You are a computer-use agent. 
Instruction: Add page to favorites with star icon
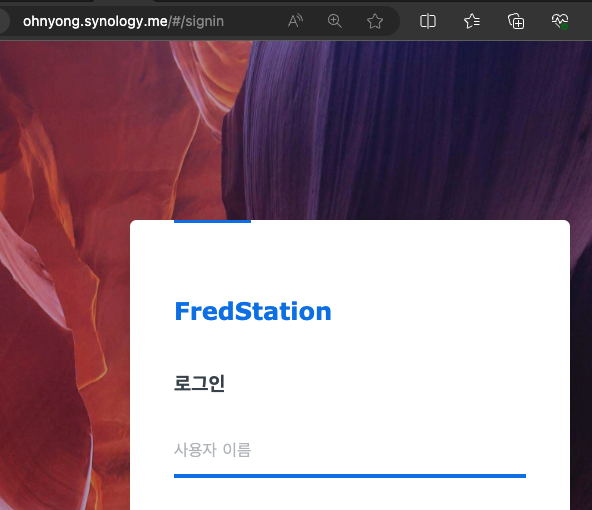point(375,21)
